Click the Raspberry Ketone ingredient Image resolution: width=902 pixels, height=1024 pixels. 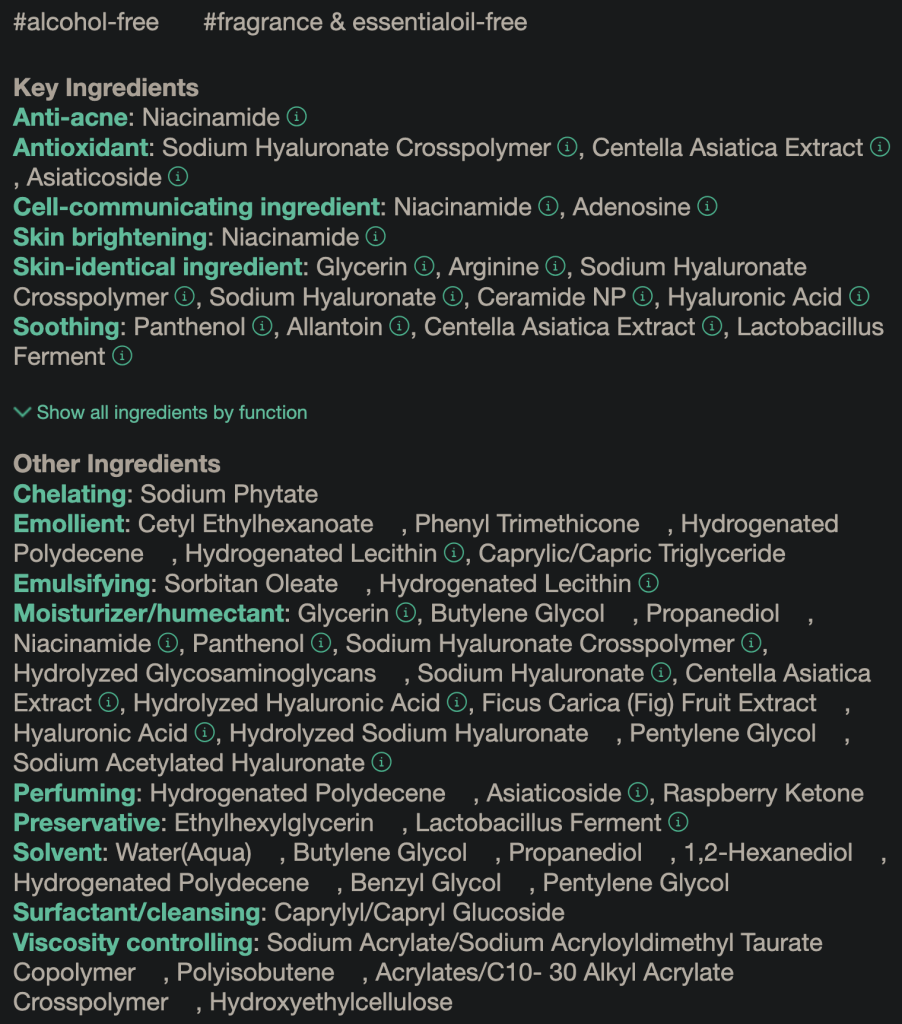763,793
